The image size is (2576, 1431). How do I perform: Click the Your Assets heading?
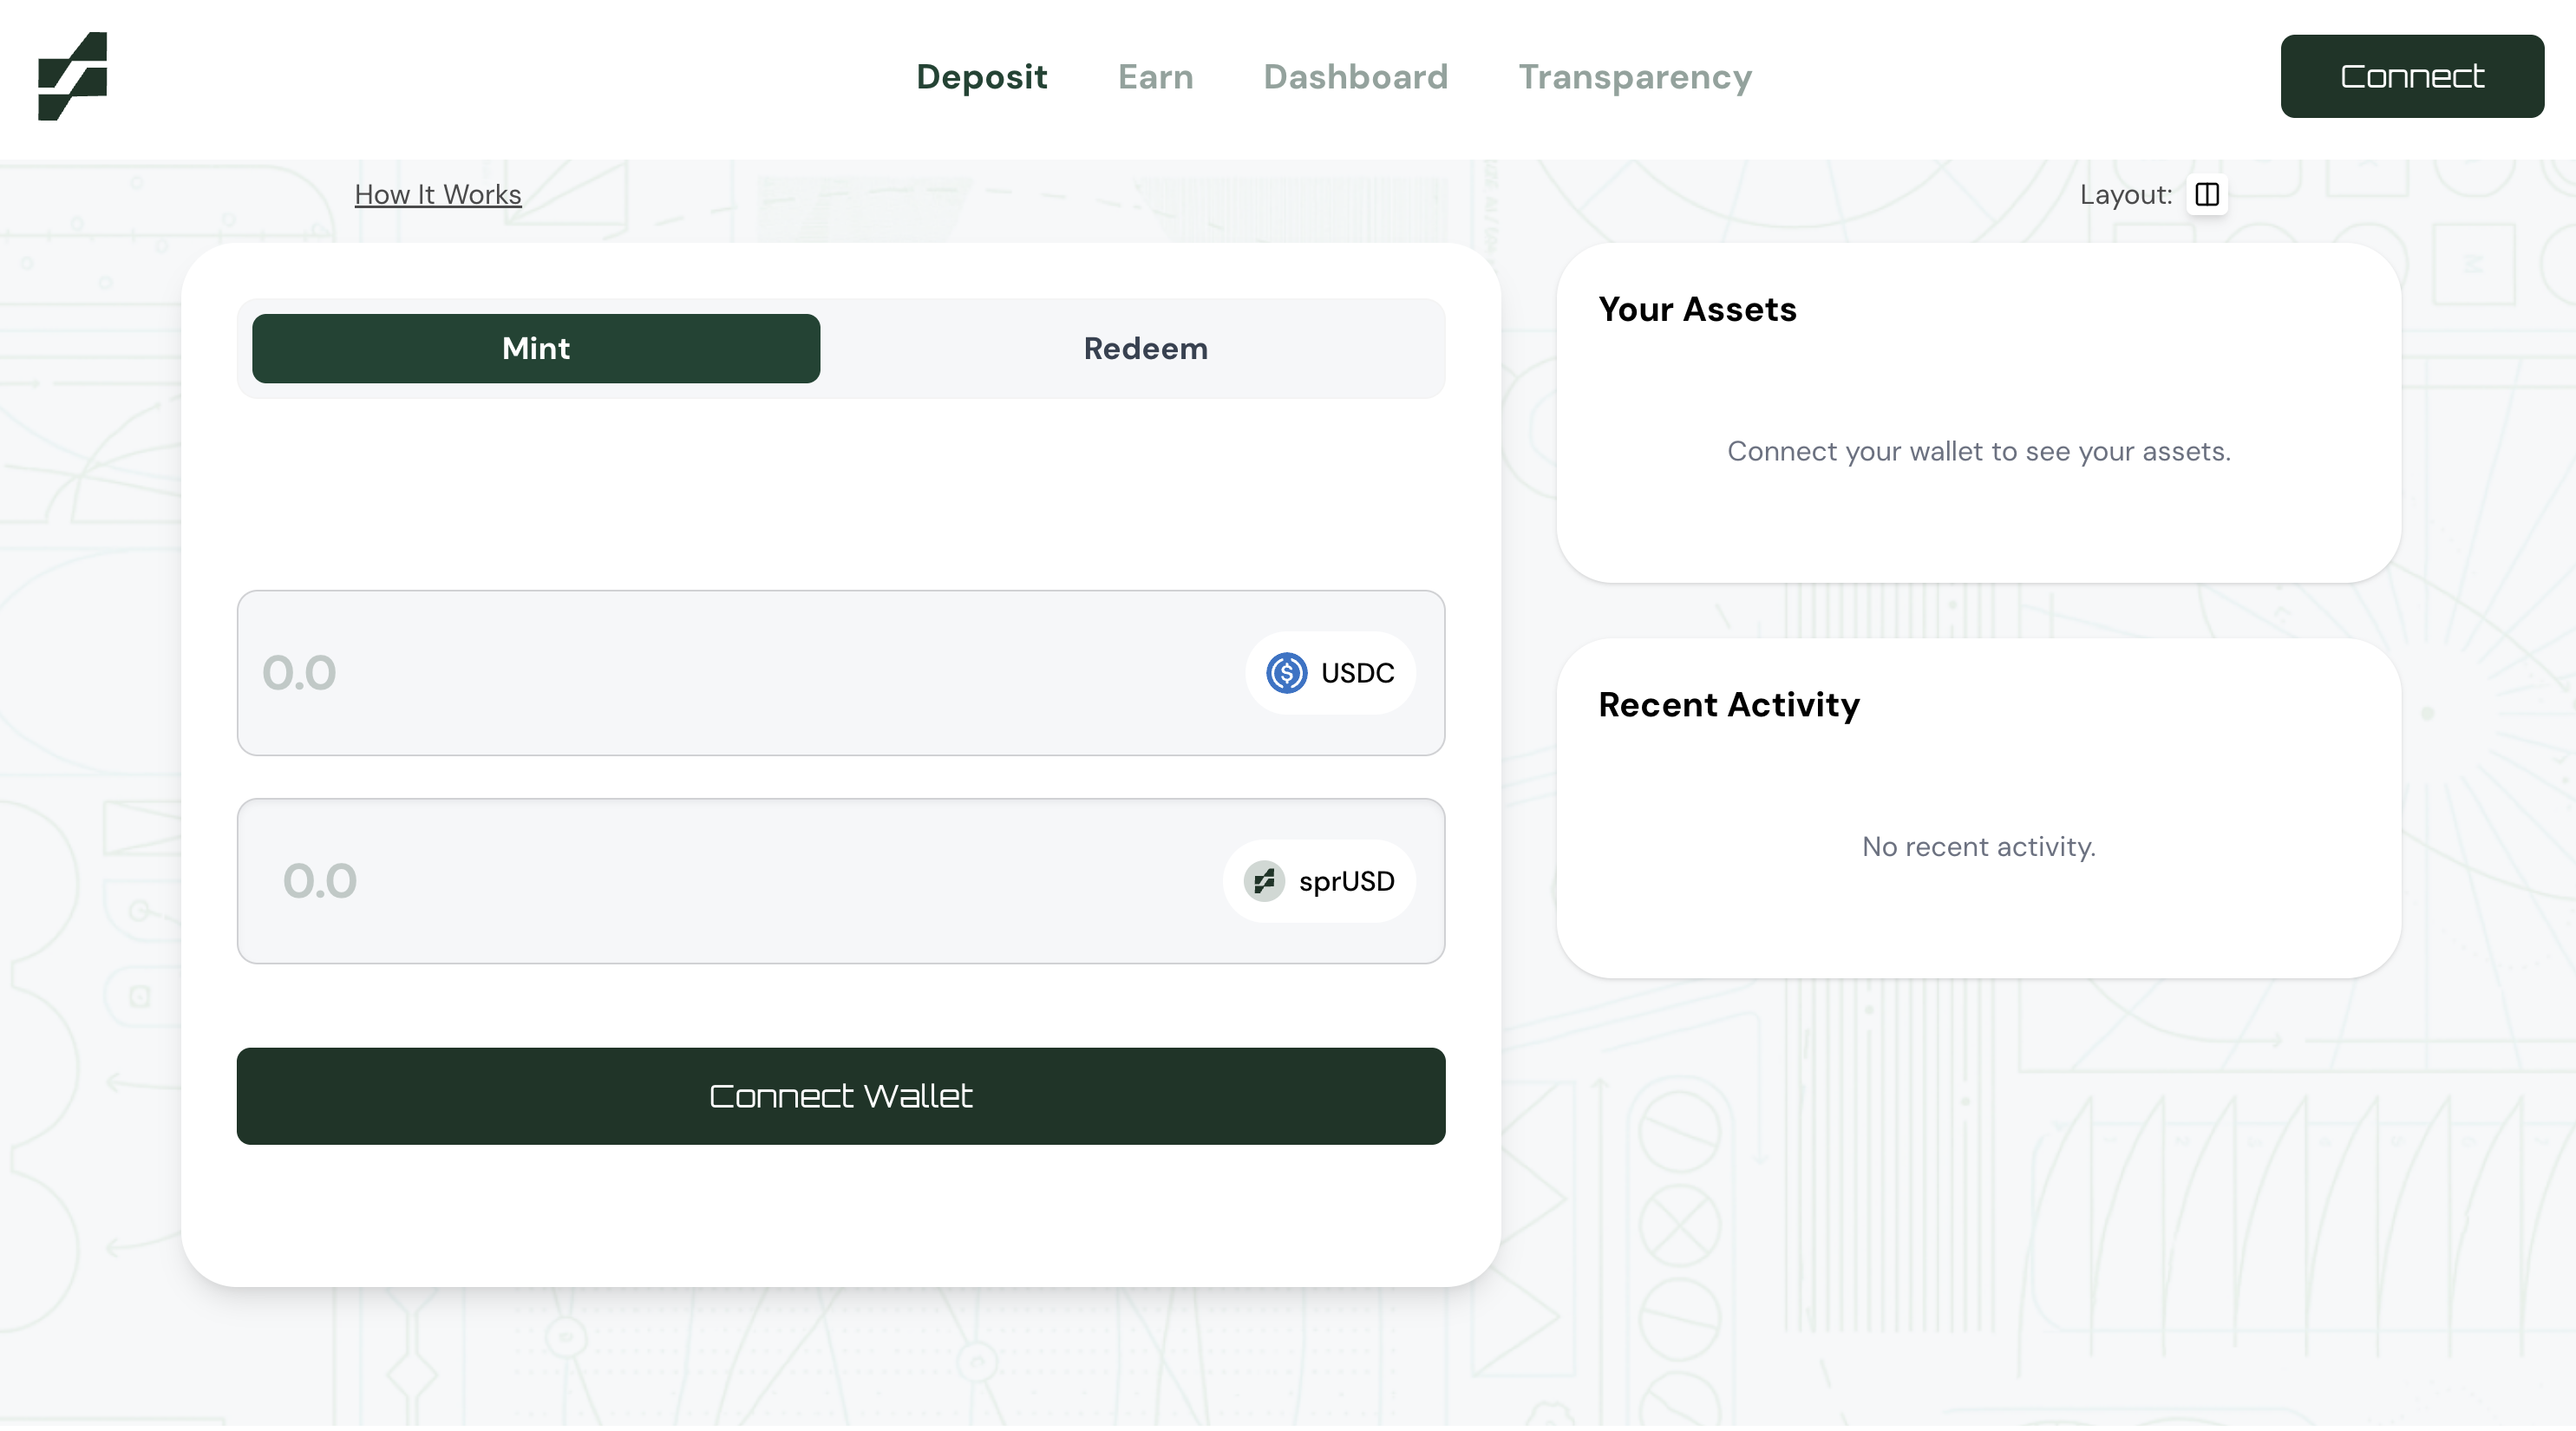[1697, 309]
